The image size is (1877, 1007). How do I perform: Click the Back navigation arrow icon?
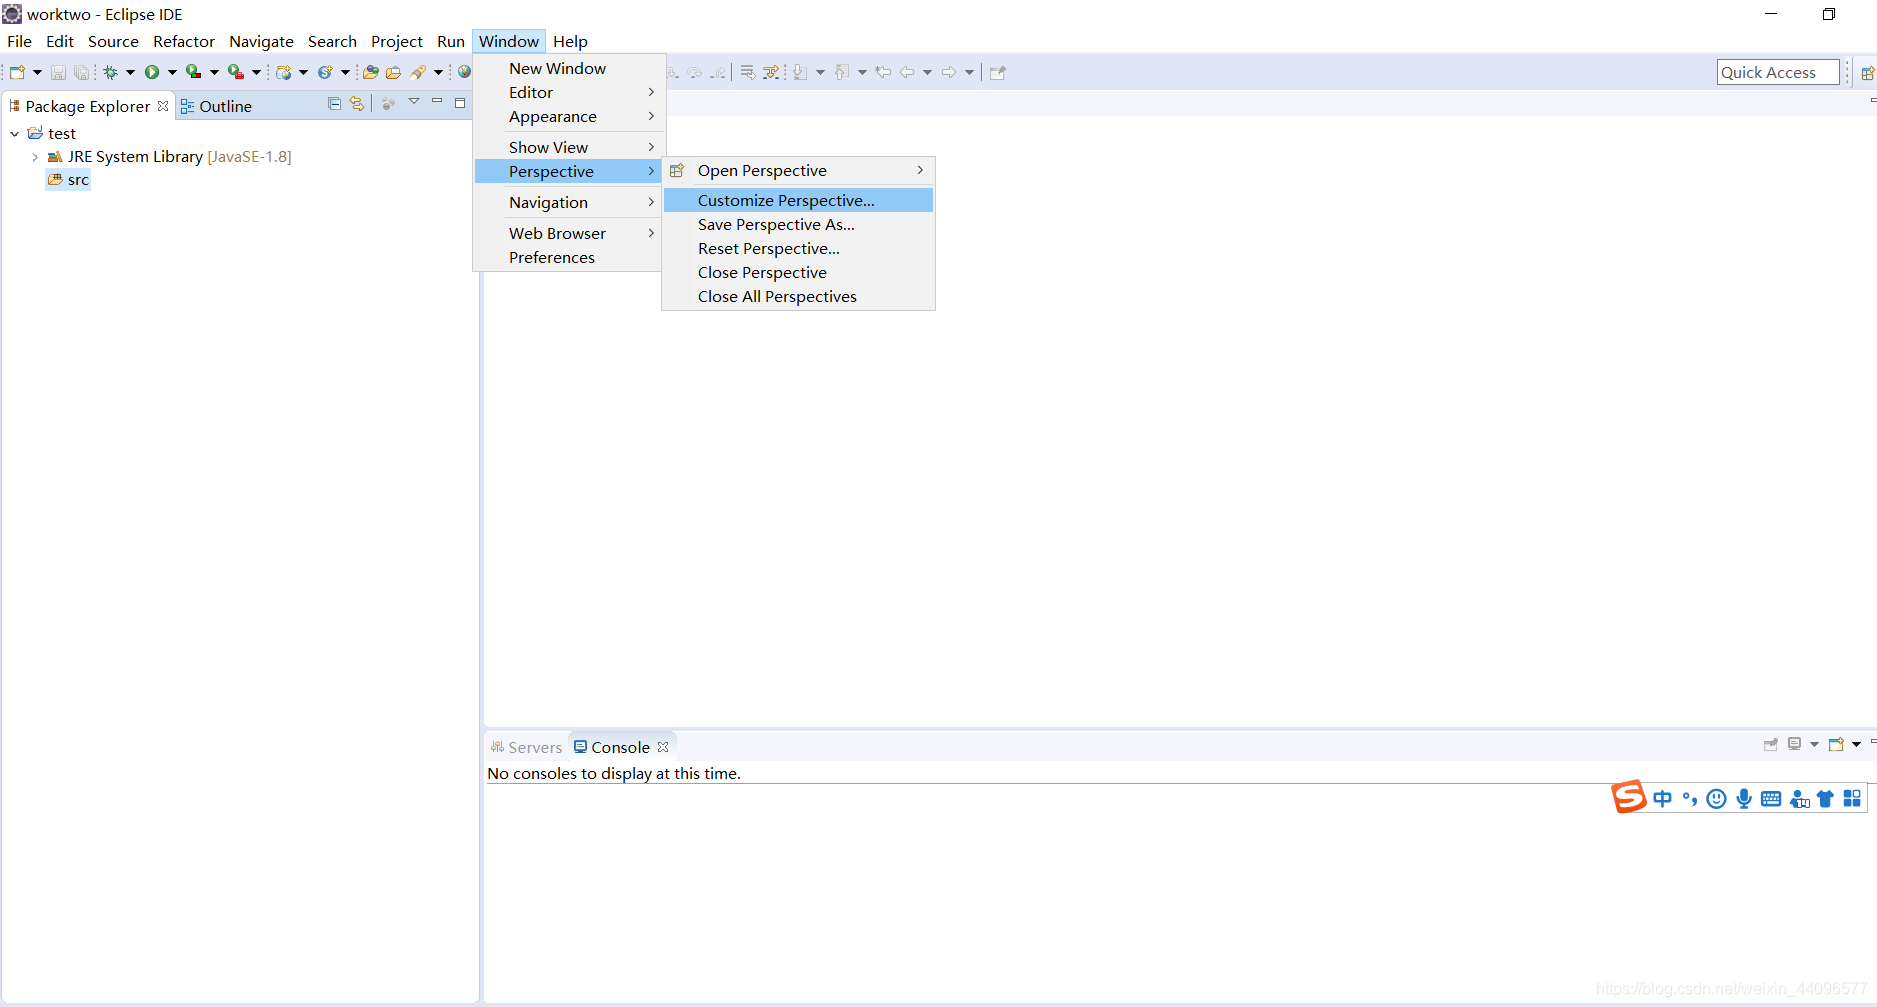(907, 72)
